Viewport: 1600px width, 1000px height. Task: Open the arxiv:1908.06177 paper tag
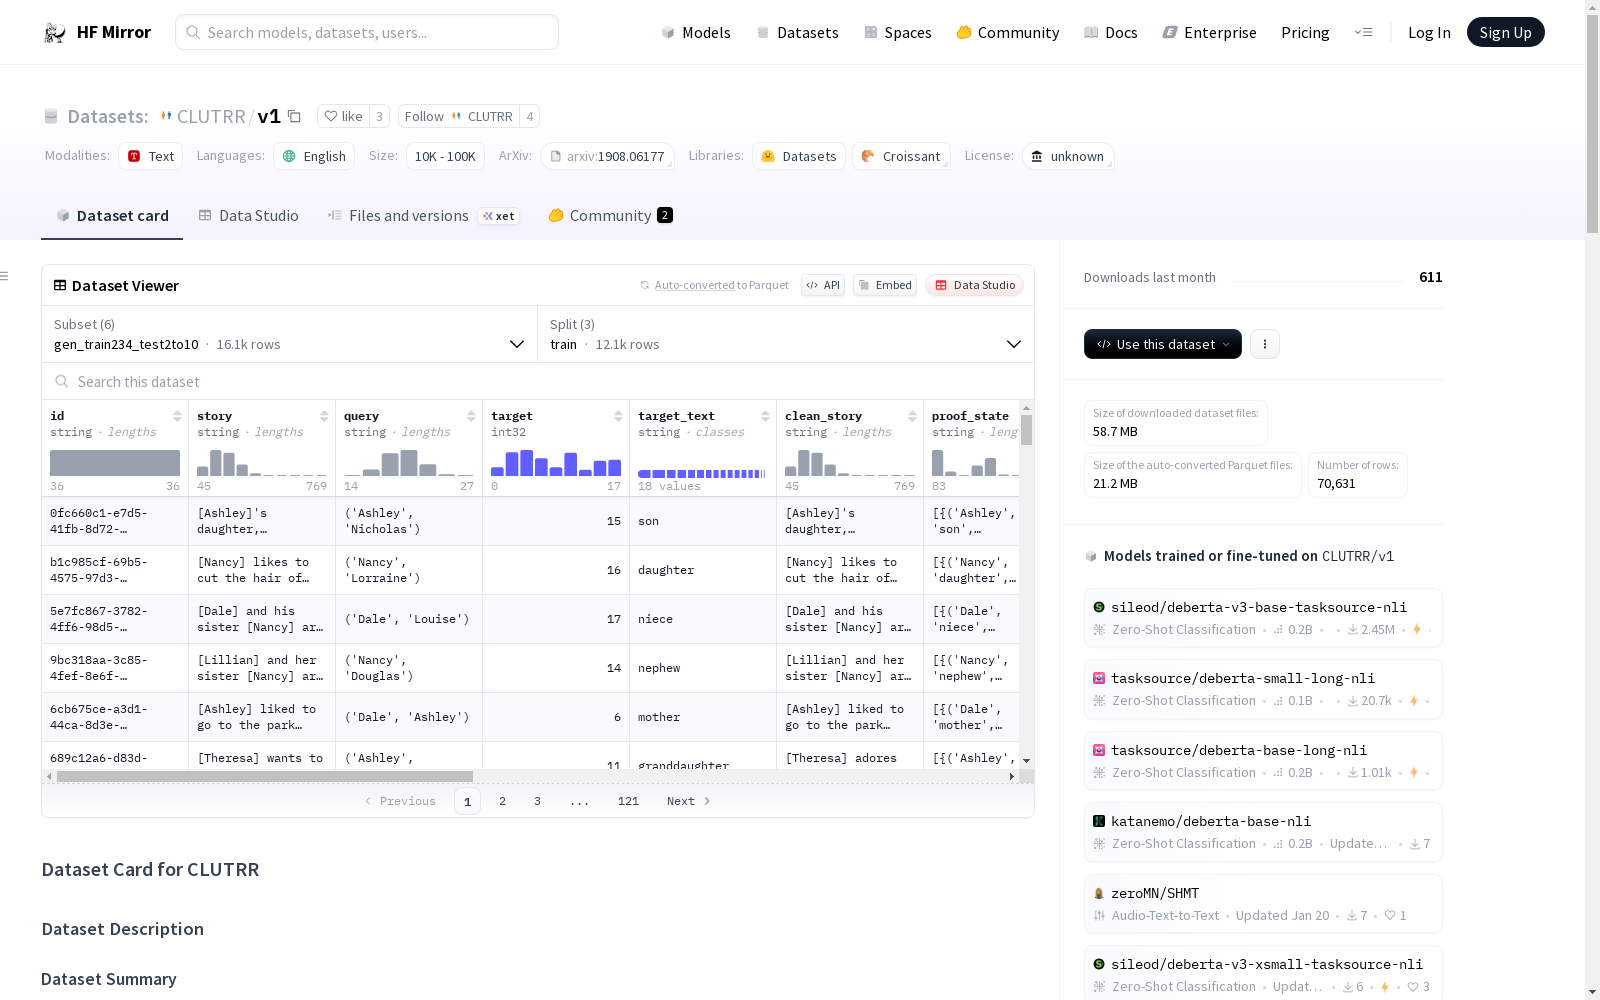[608, 156]
